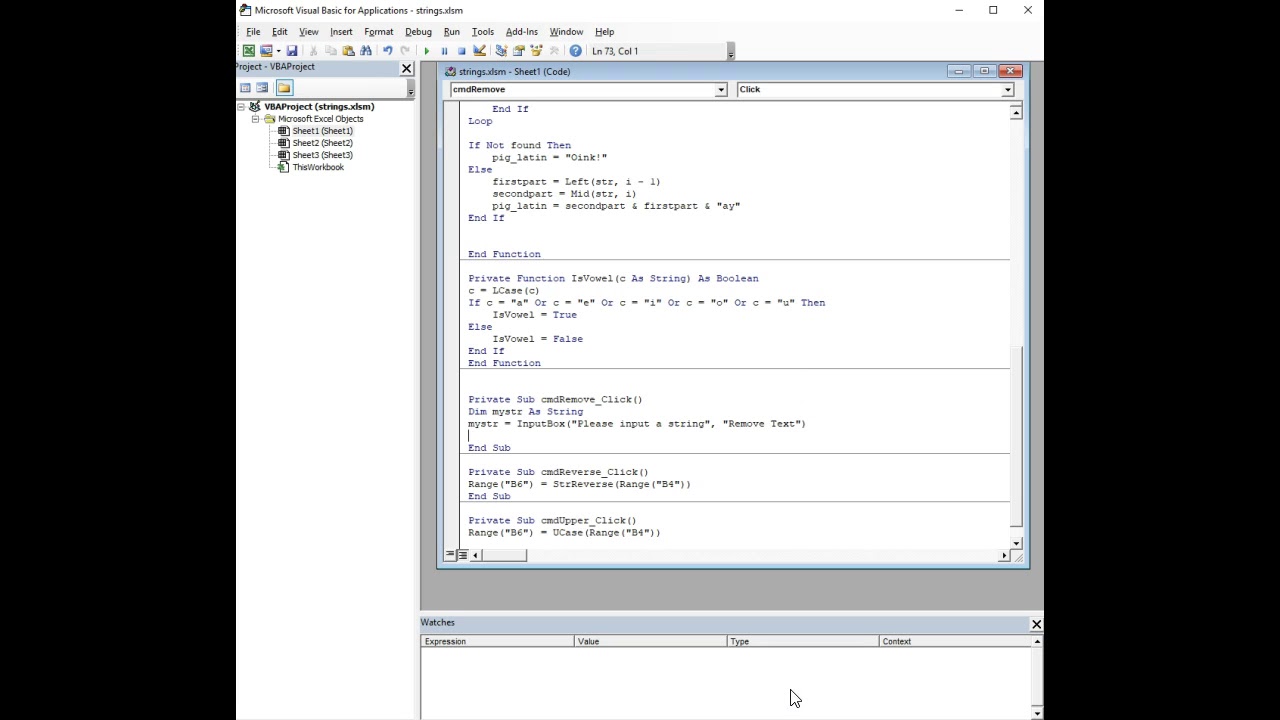Collapse the Microsoft Excel Objects folder
This screenshot has width=1280, height=720.
[x=255, y=119]
